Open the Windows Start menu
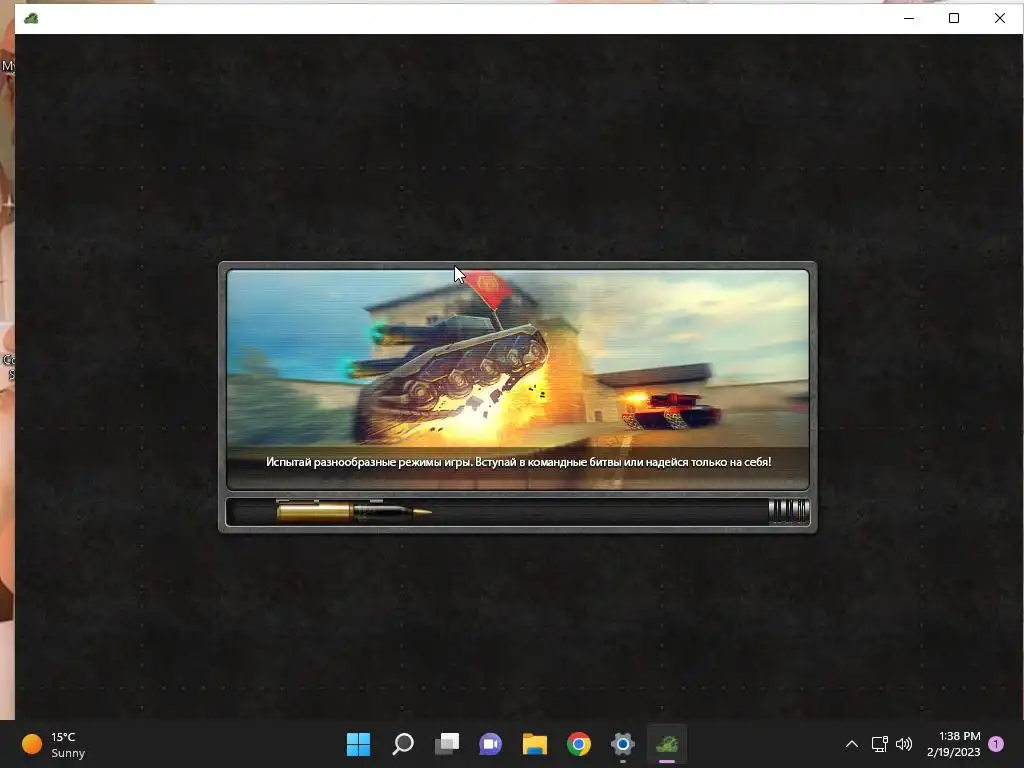Screen dimensions: 1024x768 click(x=358, y=744)
